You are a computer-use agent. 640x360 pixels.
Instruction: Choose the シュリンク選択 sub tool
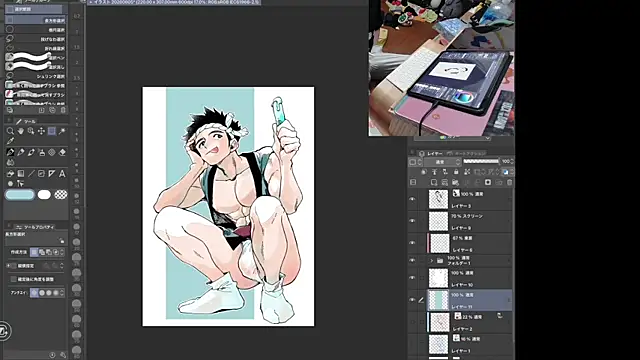pyautogui.click(x=36, y=76)
